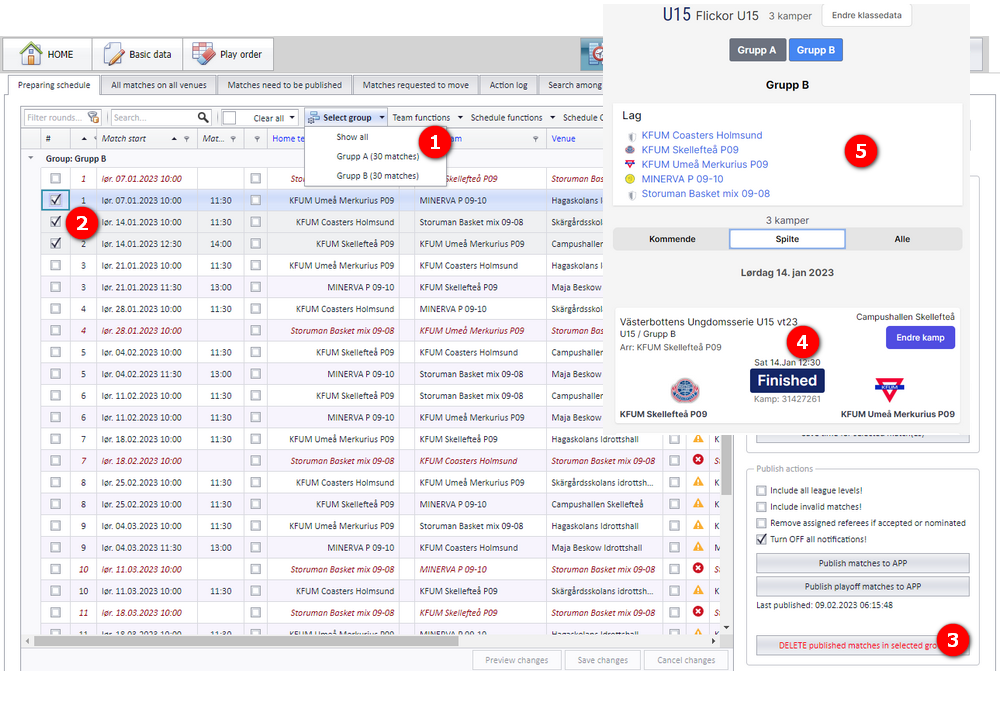Open the Action log tab
Screen dimensions: 1000x708
(x=508, y=85)
